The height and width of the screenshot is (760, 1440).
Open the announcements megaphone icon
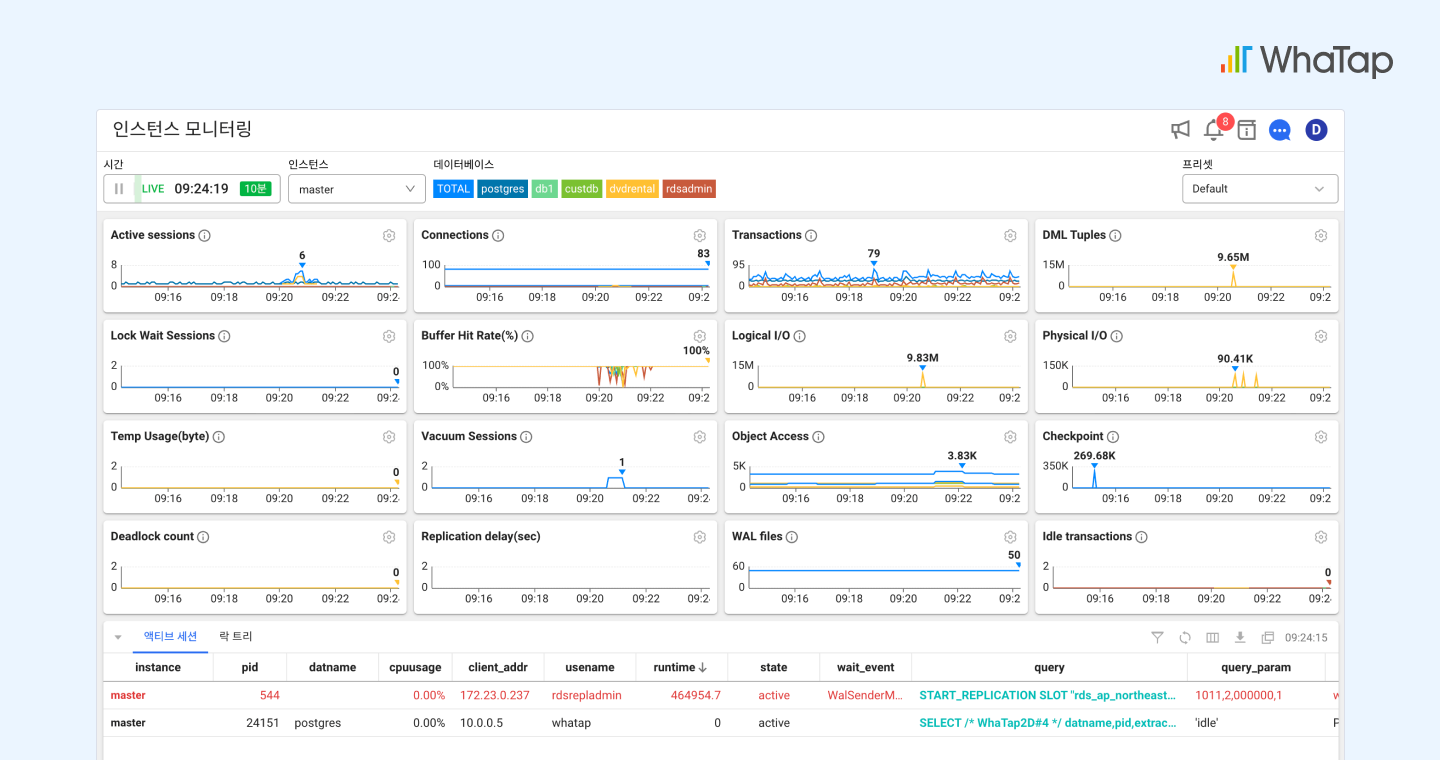coord(1181,130)
